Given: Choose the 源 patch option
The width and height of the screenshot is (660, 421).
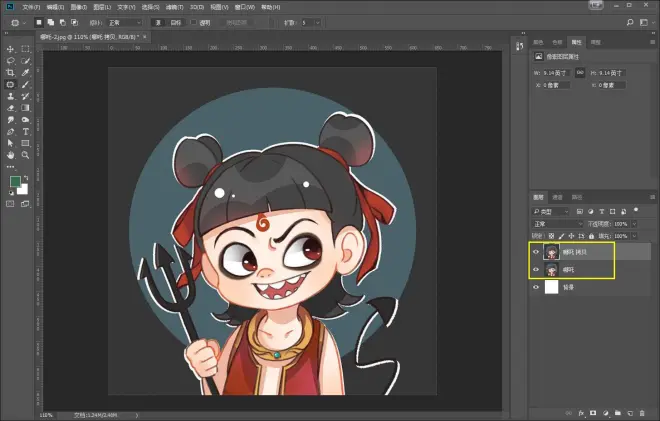Looking at the screenshot, I should 158,22.
